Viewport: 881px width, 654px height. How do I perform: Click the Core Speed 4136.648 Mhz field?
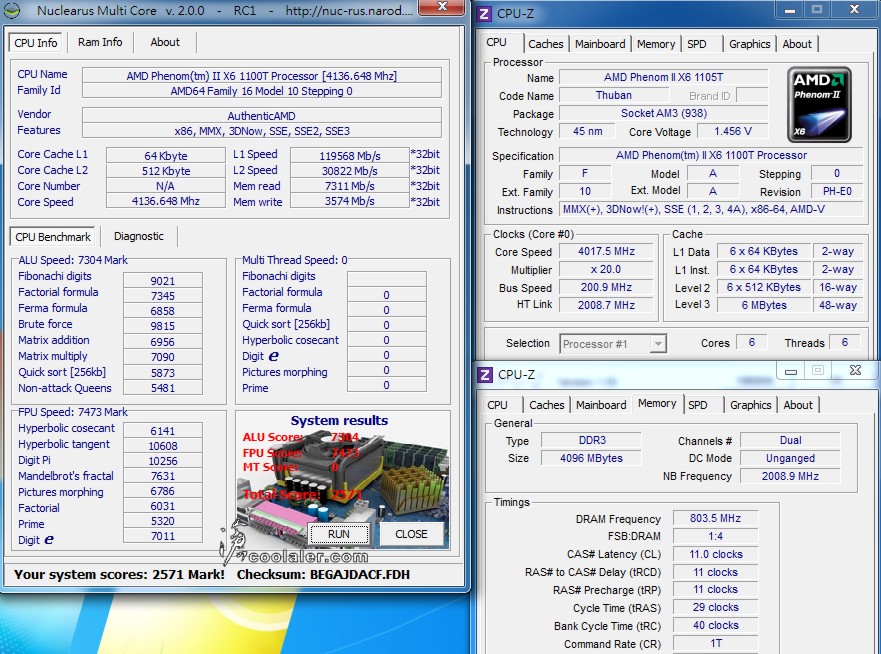(x=165, y=201)
